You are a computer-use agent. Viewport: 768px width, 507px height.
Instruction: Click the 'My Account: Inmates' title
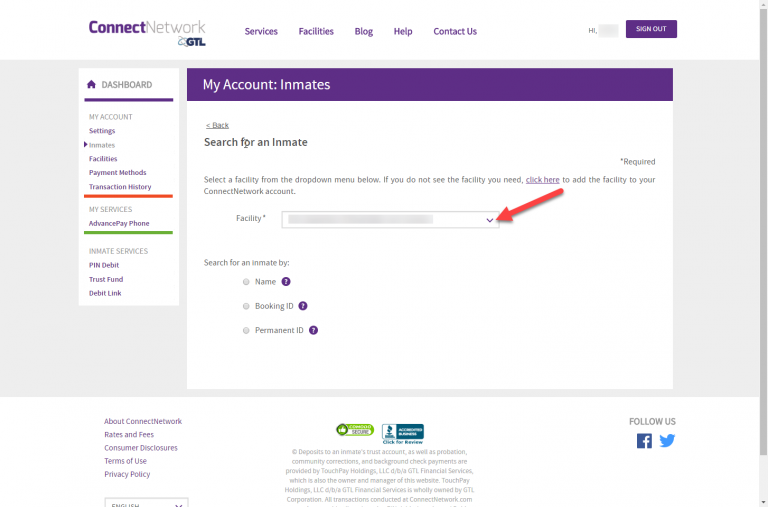[266, 85]
